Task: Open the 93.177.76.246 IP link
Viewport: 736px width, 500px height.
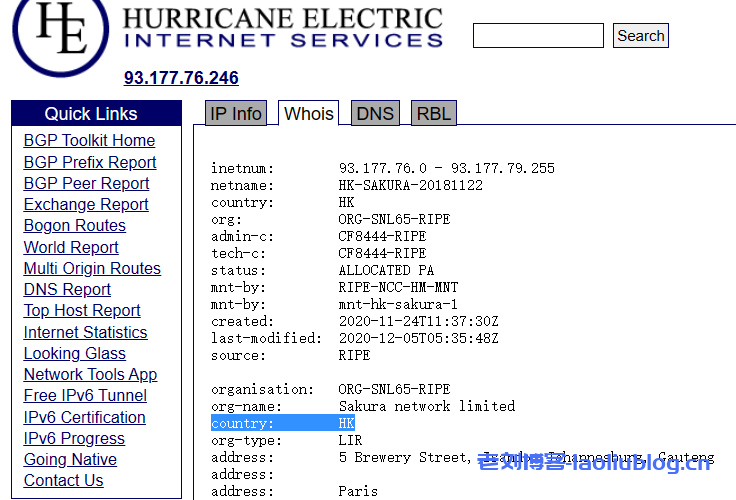Action: click(181, 77)
